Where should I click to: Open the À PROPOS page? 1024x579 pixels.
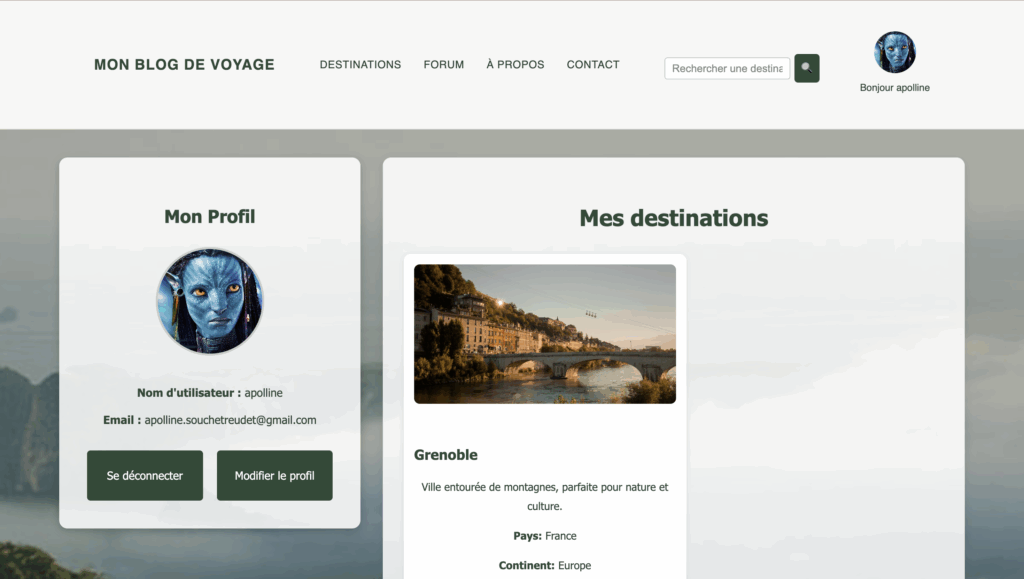(x=515, y=65)
